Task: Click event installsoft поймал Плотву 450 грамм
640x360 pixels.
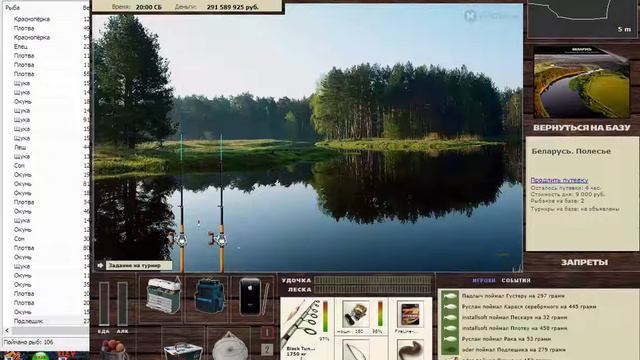Action: (514, 328)
